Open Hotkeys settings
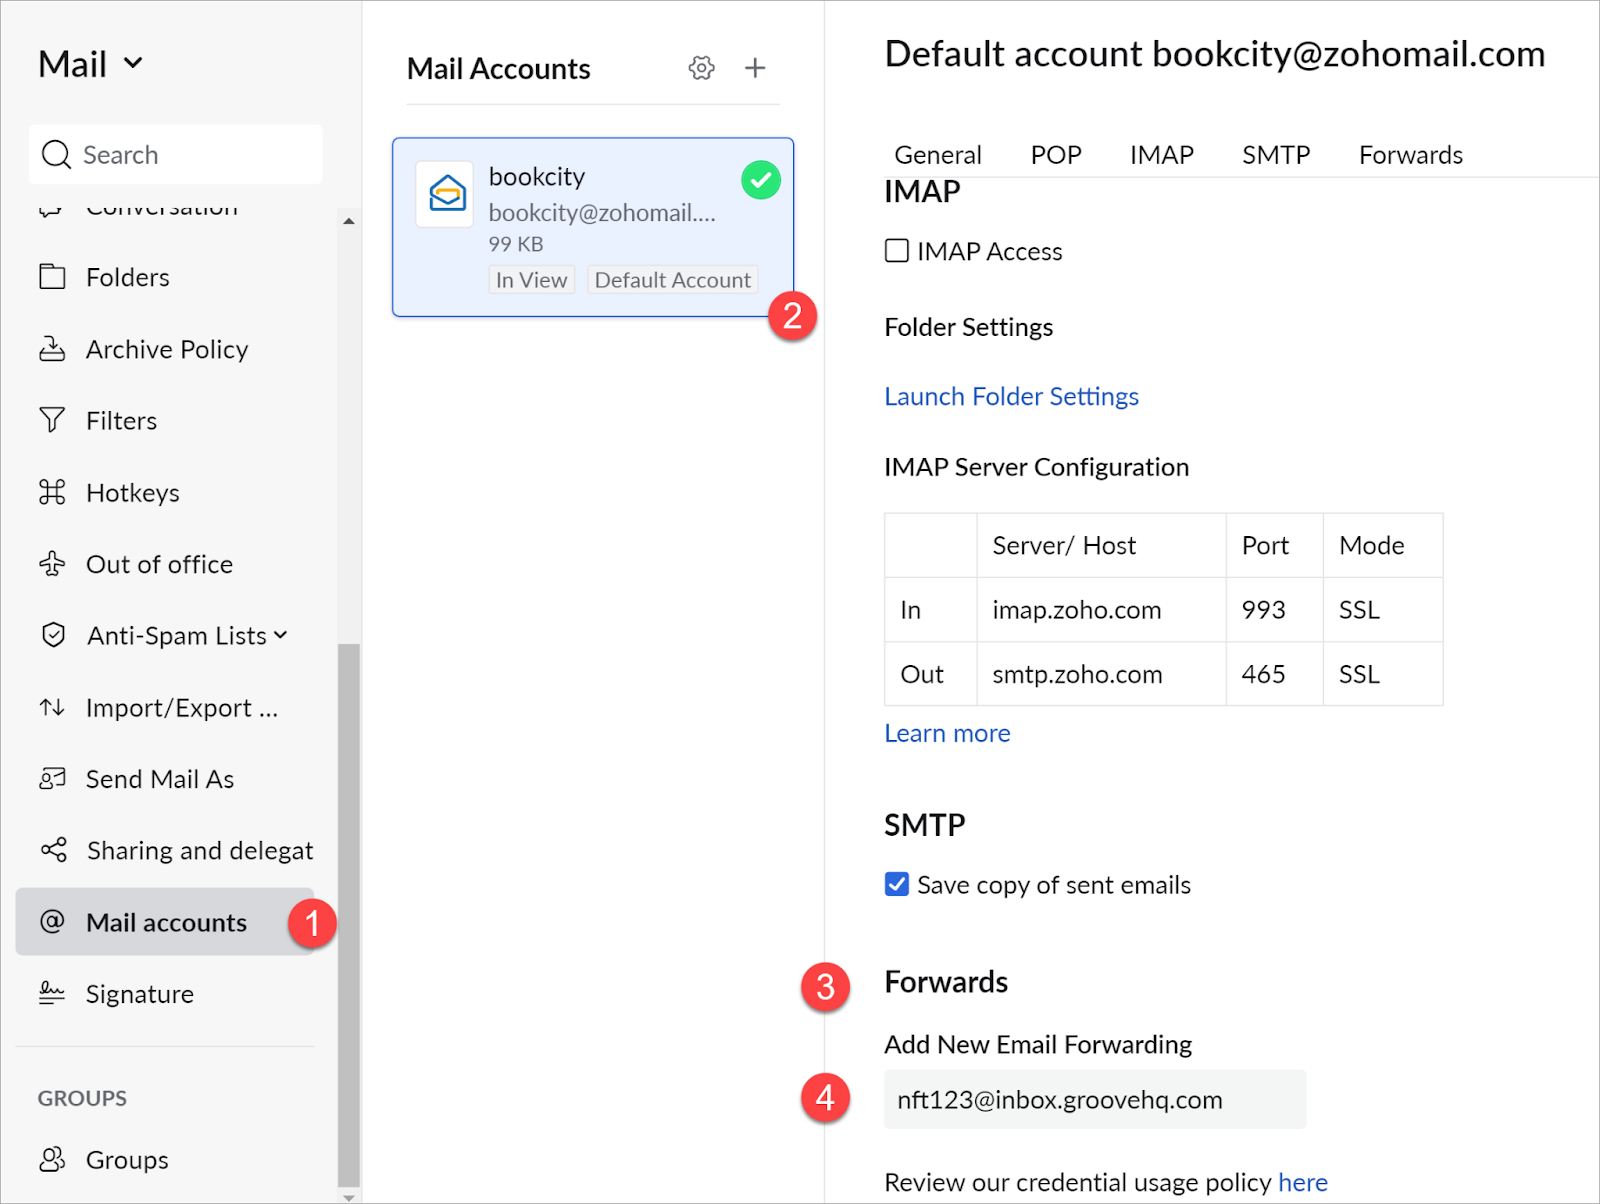Viewport: 1600px width, 1204px height. click(132, 493)
